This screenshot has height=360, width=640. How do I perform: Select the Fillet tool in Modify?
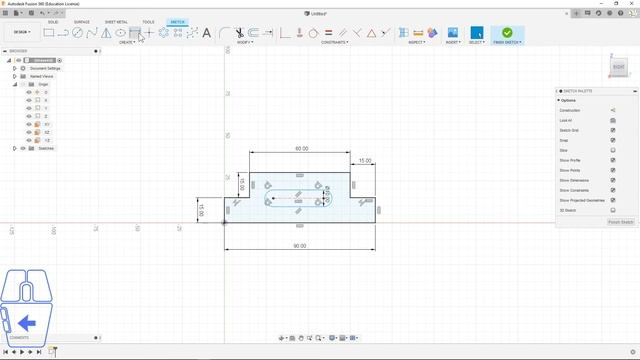pos(224,33)
